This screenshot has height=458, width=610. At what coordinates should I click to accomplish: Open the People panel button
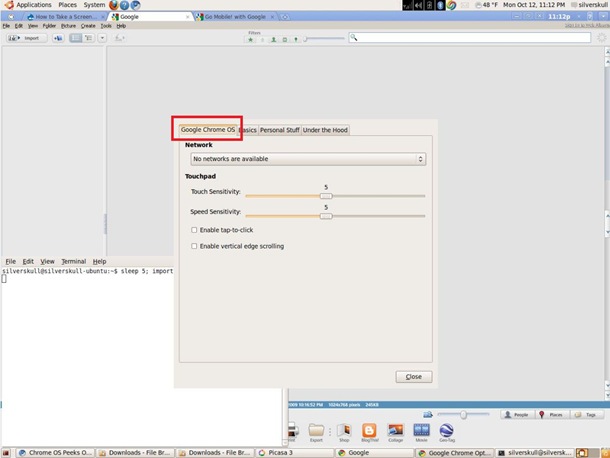pos(517,414)
